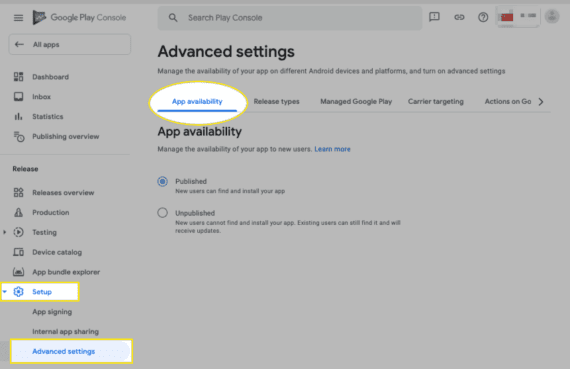570x369 pixels.
Task: Open the help question mark icon
Action: click(483, 17)
